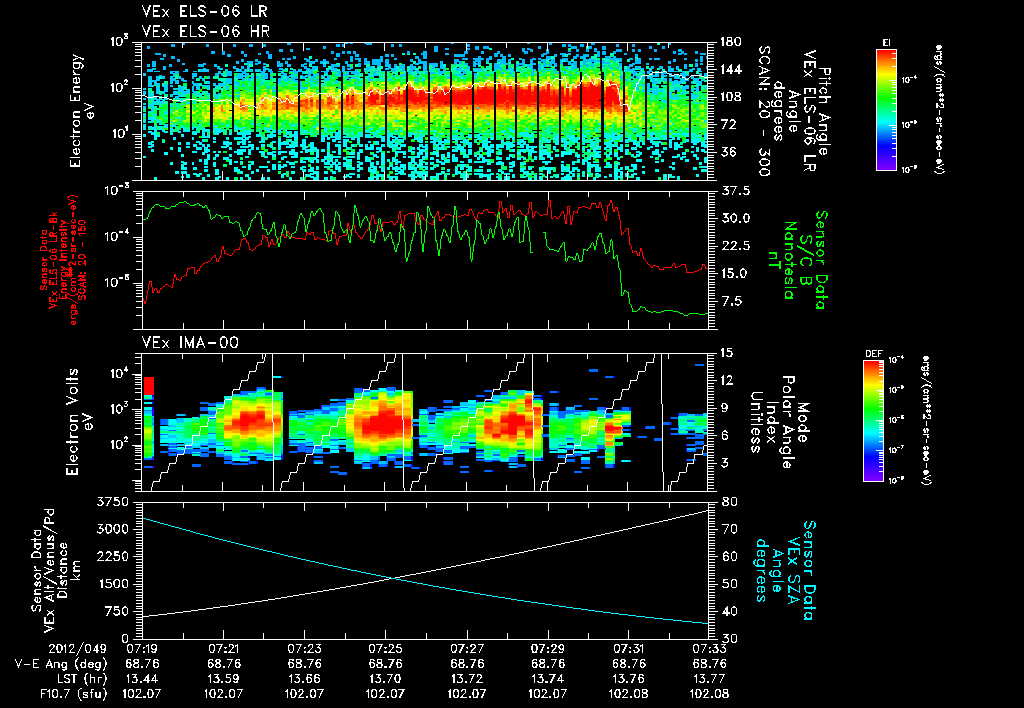Click the 'SCAN: 20 - 300' text
Image resolution: width=1024 pixels, height=708 pixels.
763,111
